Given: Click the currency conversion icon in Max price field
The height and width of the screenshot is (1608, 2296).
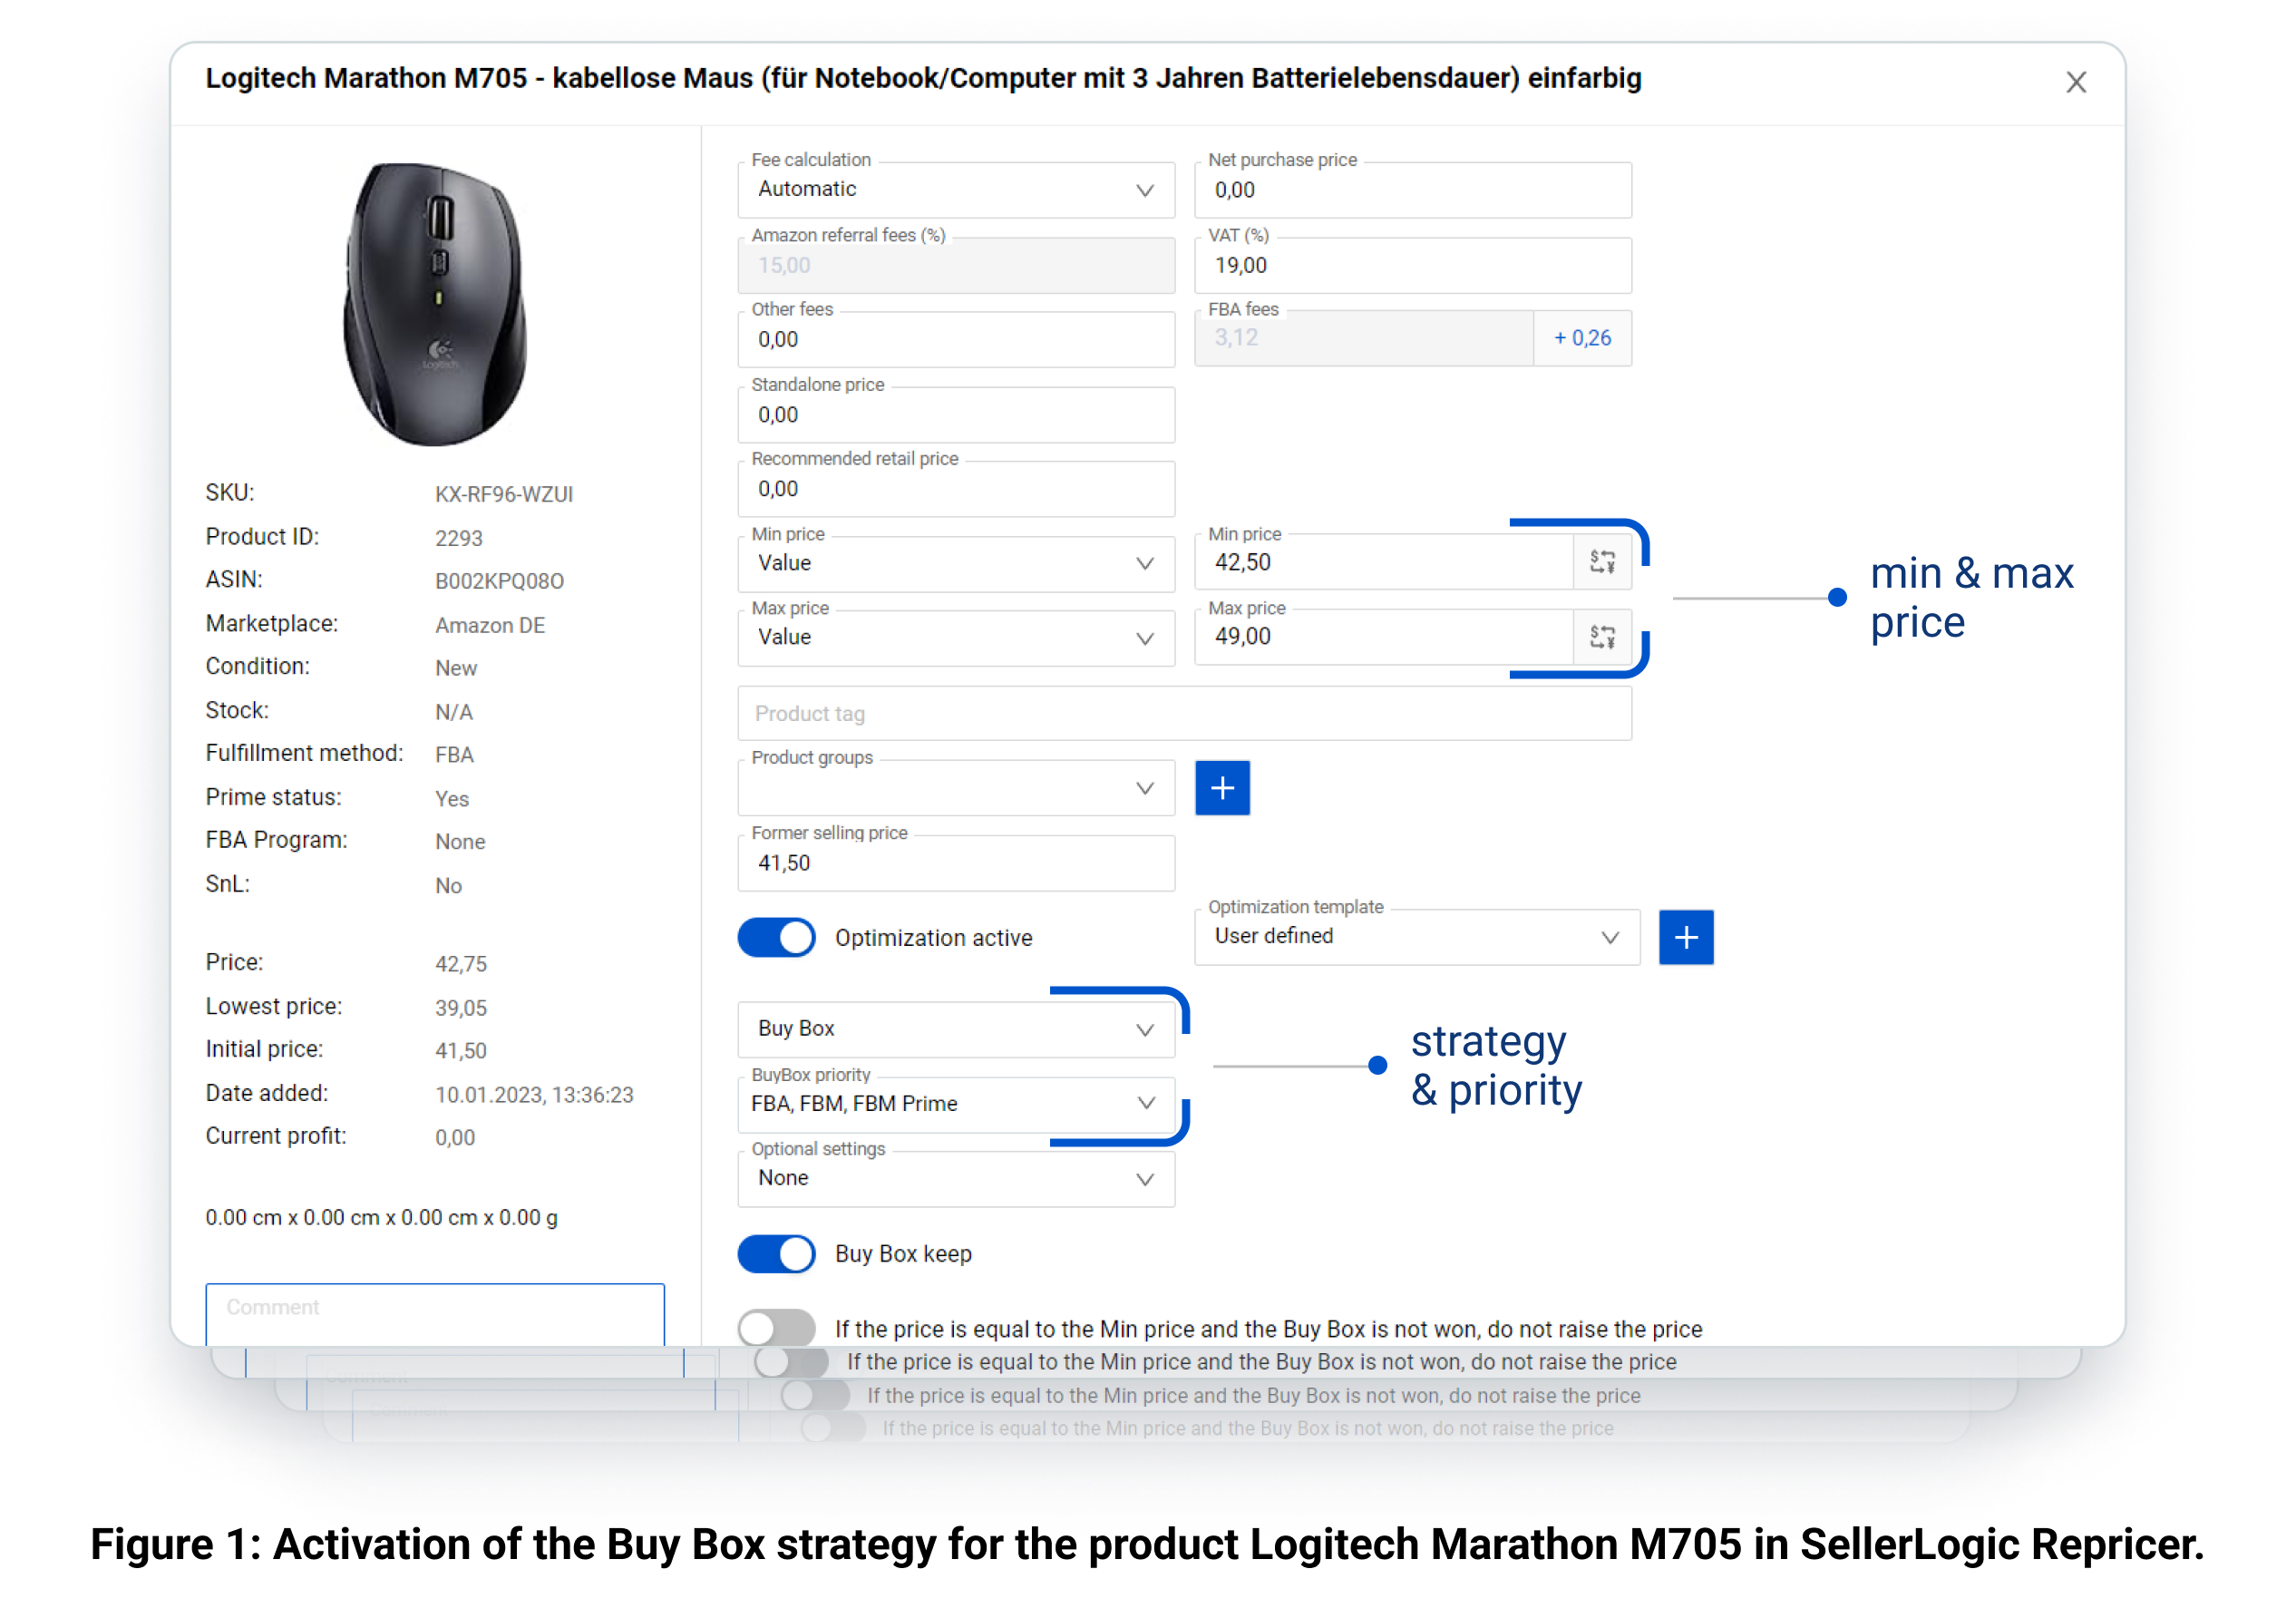Looking at the screenshot, I should [x=1604, y=636].
